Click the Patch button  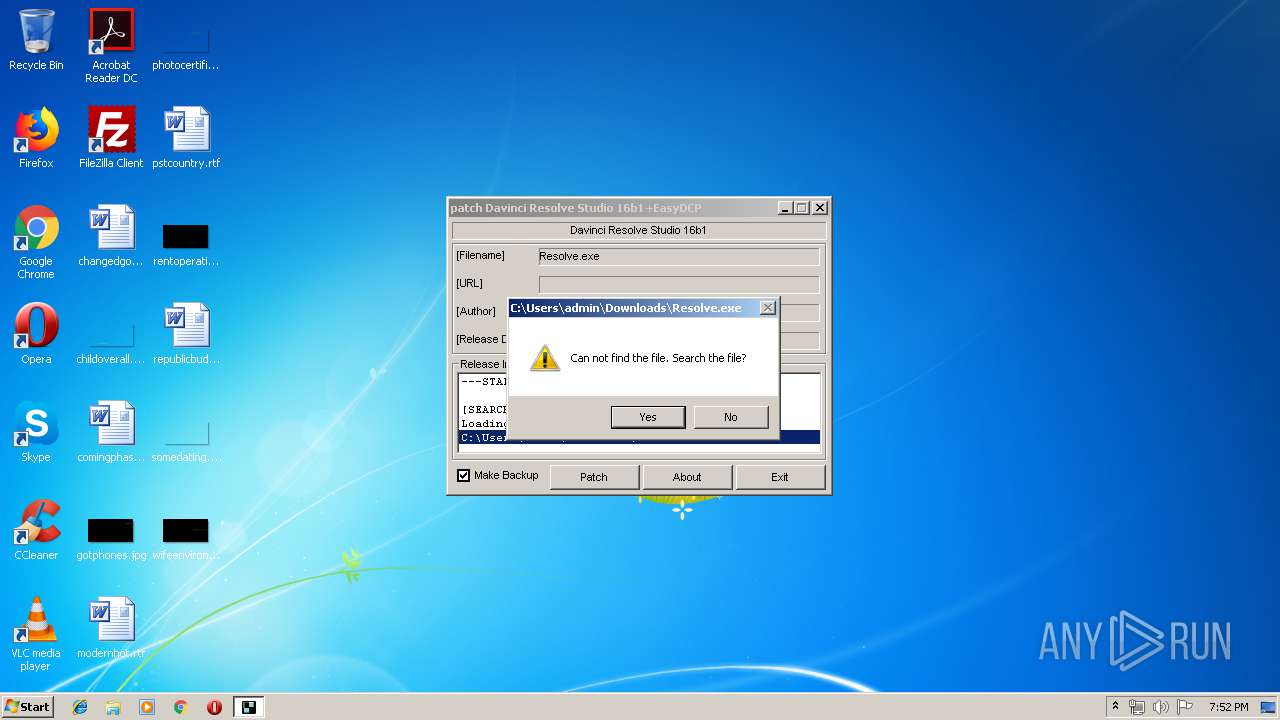click(x=594, y=477)
